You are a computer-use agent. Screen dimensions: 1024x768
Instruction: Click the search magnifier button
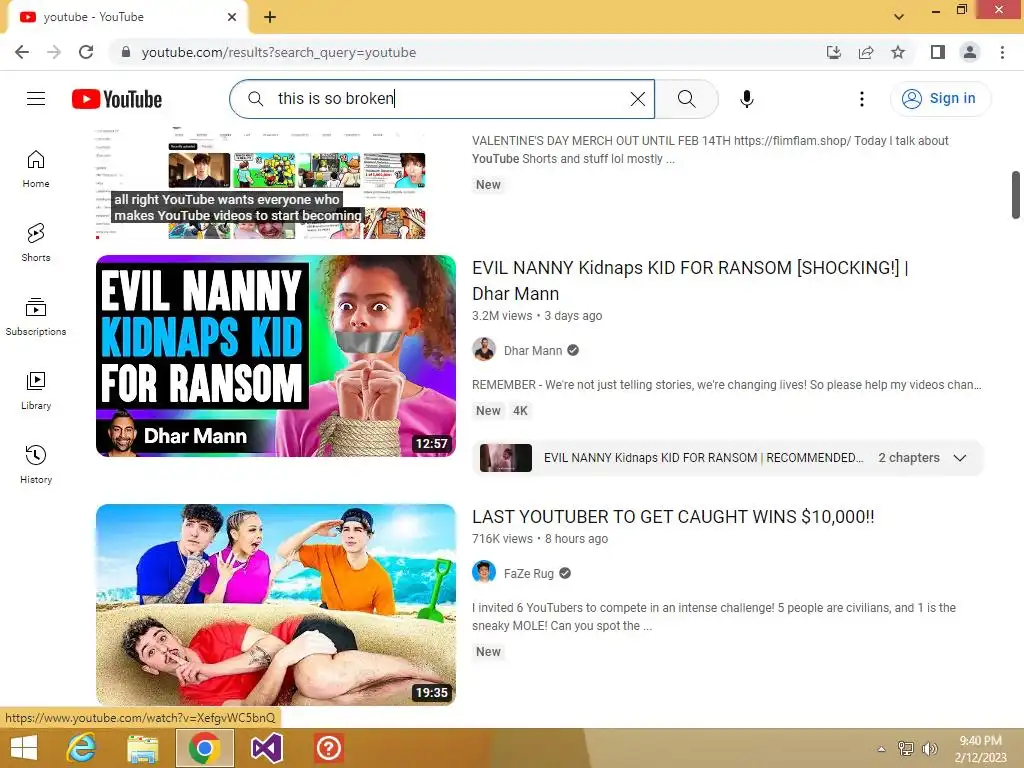tap(686, 99)
